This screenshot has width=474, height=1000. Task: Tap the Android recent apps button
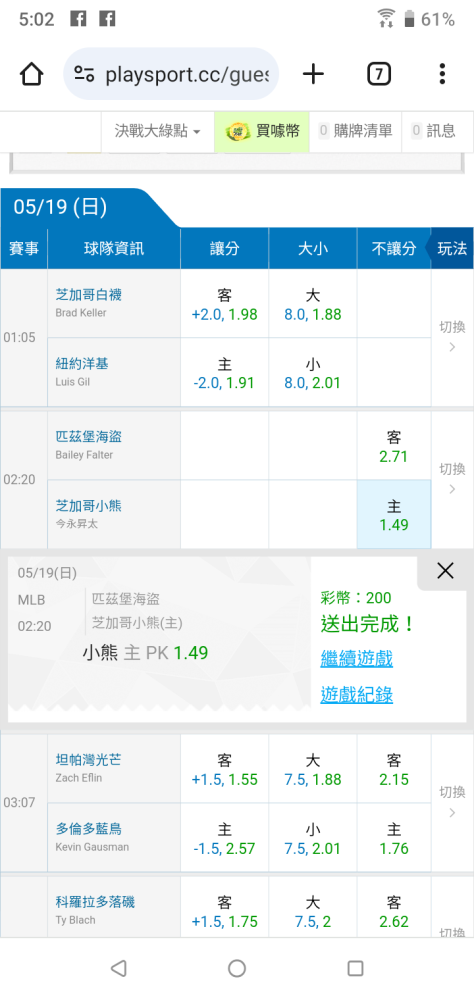(355, 969)
